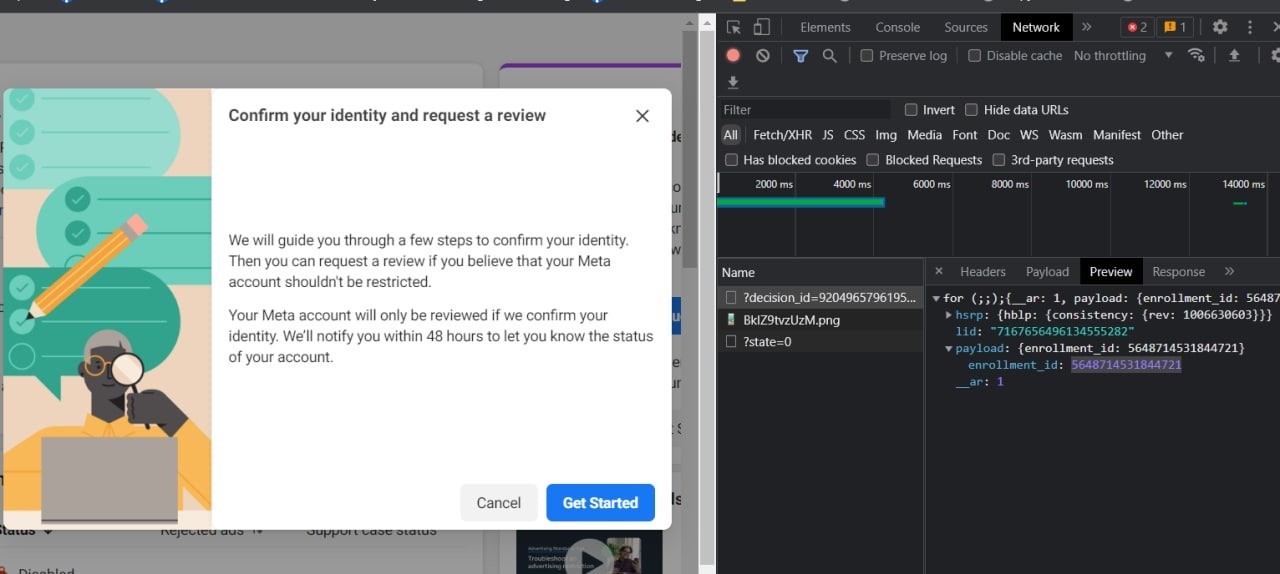1280x574 pixels.
Task: Enable the Preserve log checkbox
Action: tap(867, 55)
